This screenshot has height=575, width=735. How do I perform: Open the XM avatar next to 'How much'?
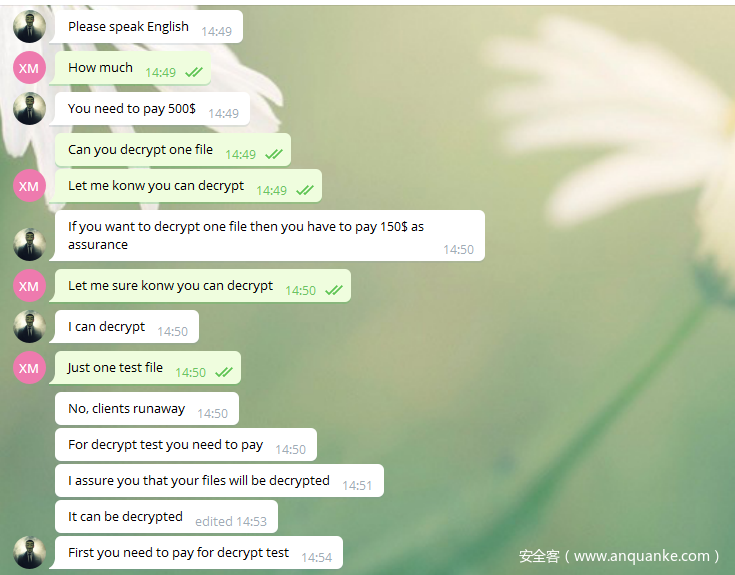coord(30,68)
